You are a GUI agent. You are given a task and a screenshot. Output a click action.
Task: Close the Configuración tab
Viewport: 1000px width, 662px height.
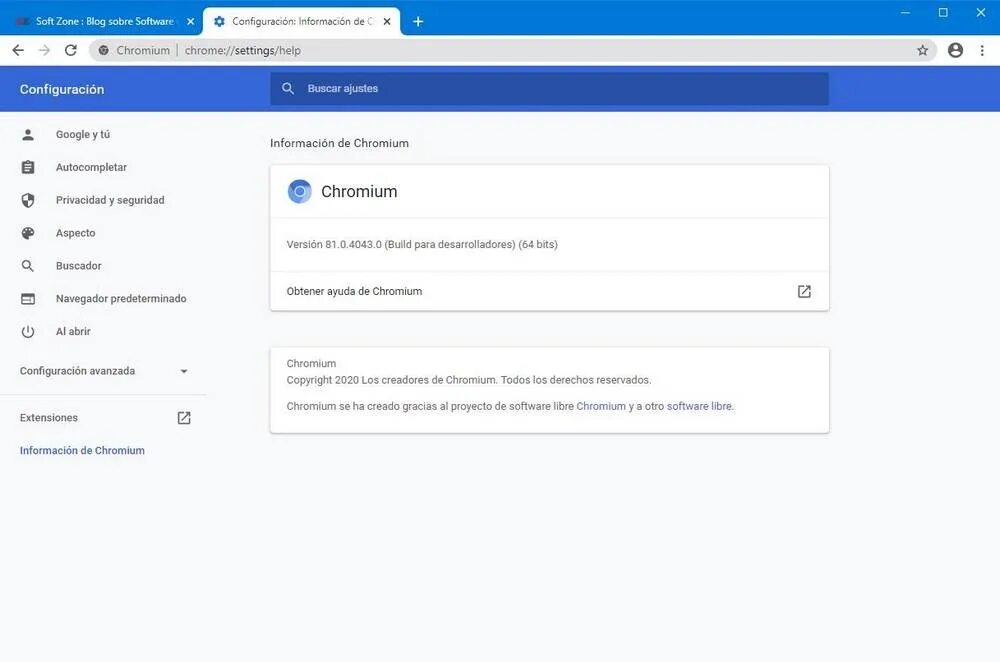[x=386, y=22]
